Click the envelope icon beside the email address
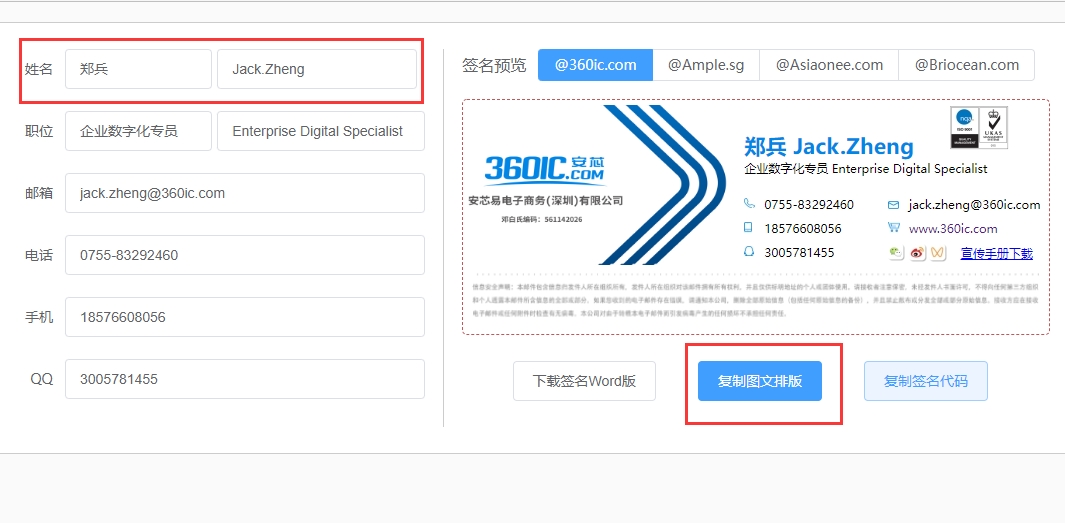 click(893, 204)
